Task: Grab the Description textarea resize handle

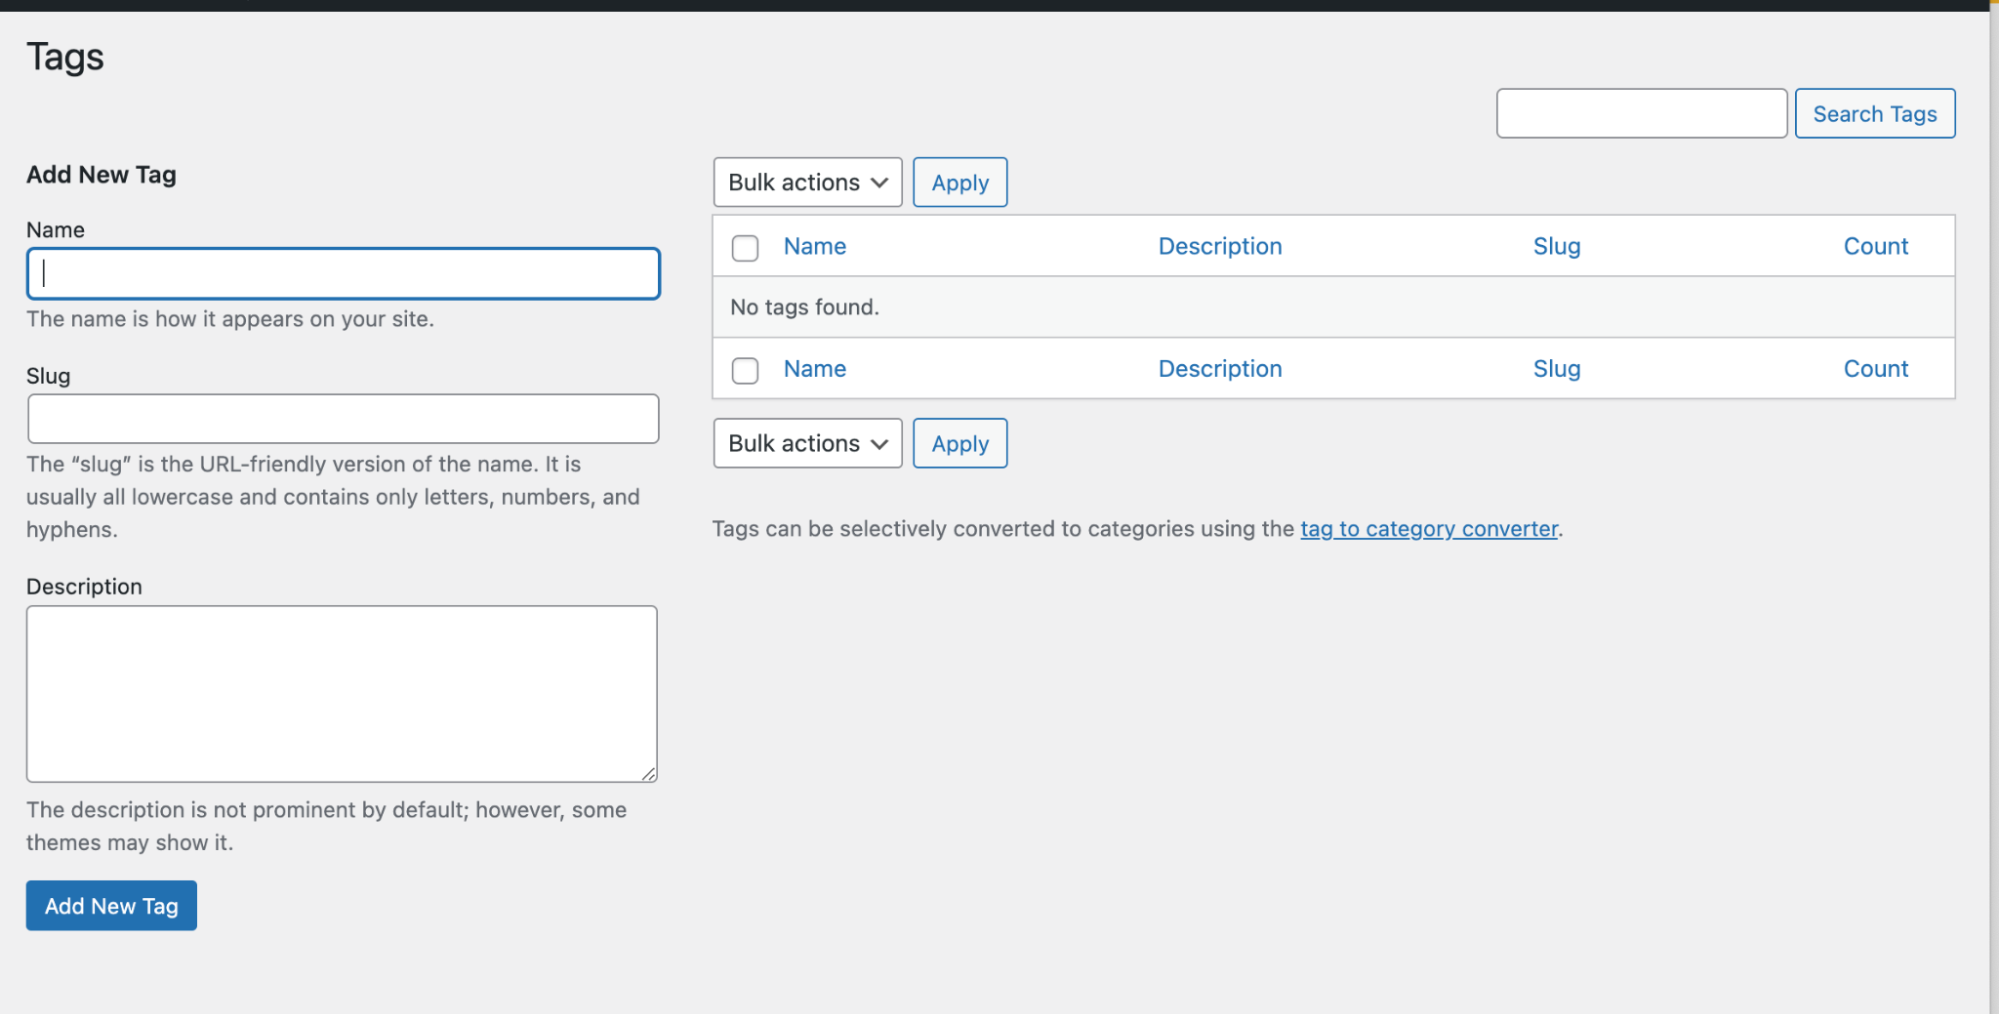Action: click(649, 774)
